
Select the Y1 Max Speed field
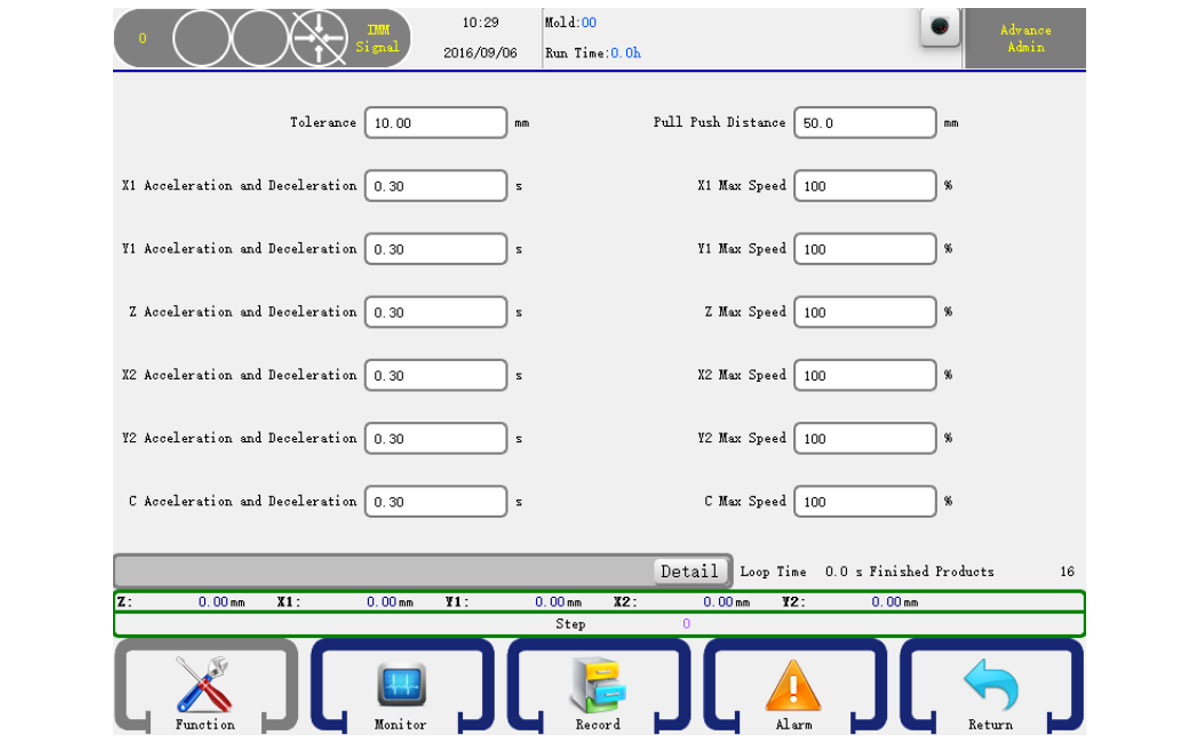(x=865, y=249)
